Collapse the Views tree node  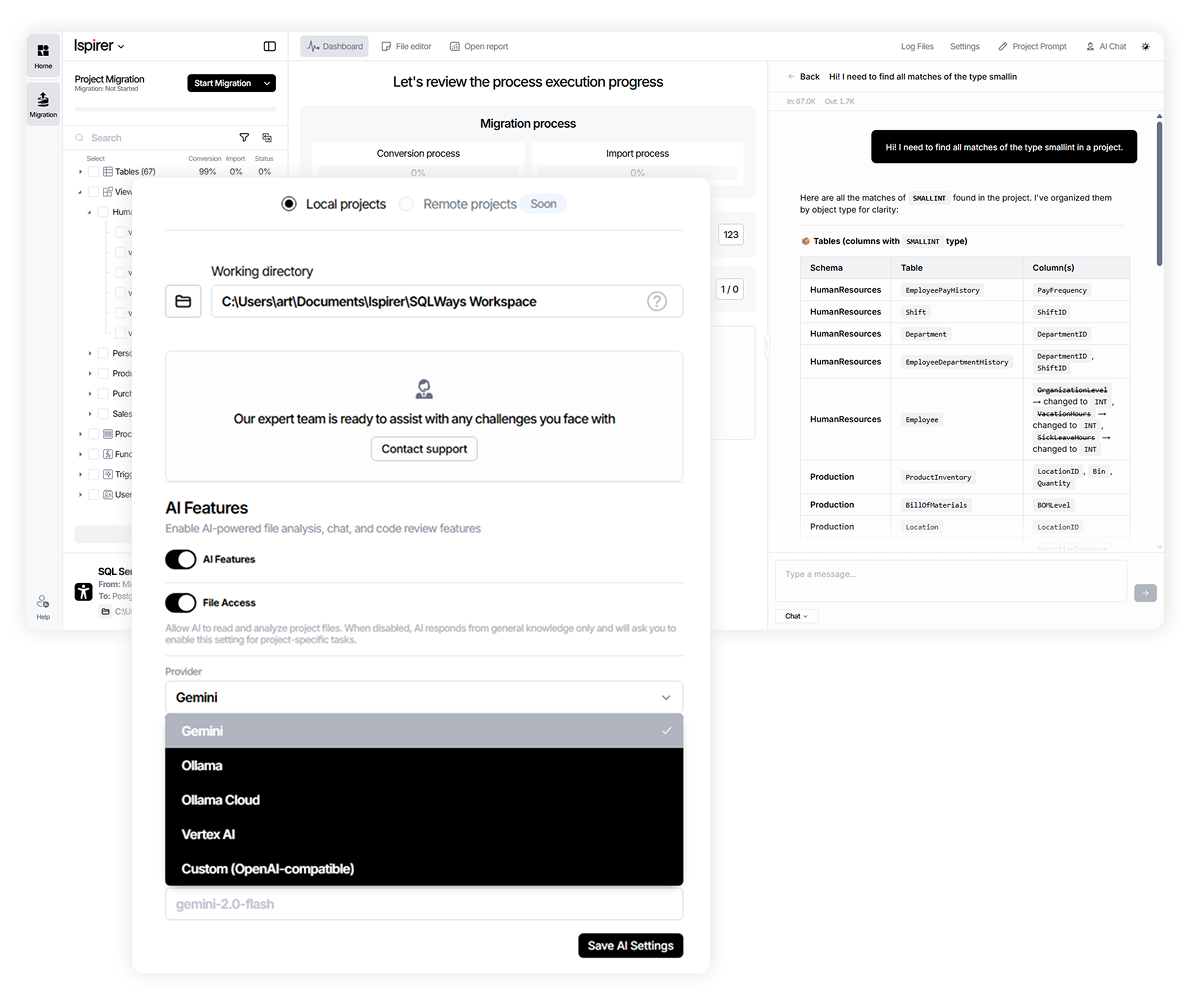81,192
